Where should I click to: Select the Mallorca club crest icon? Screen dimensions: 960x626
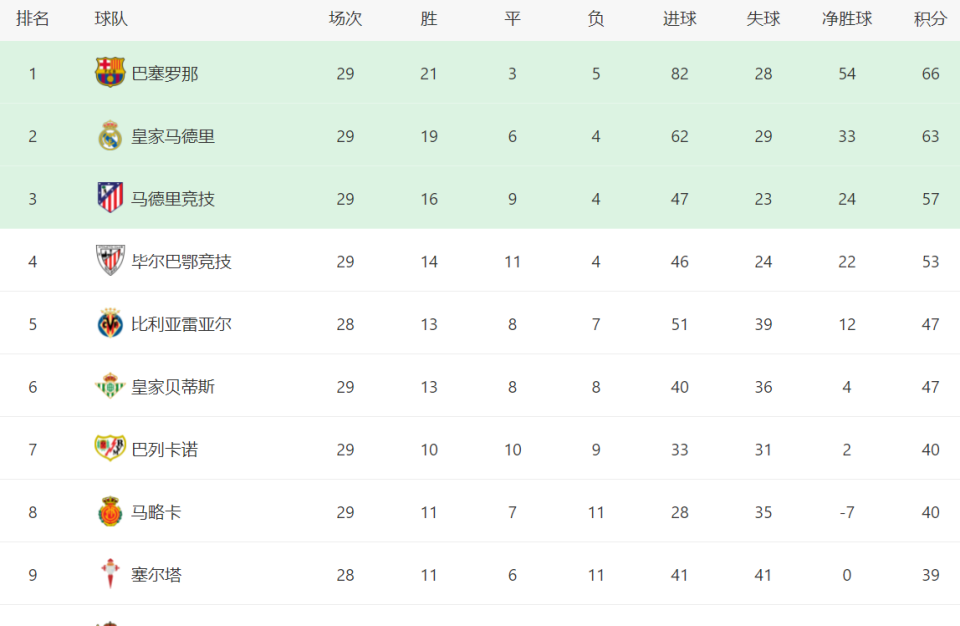tap(110, 511)
